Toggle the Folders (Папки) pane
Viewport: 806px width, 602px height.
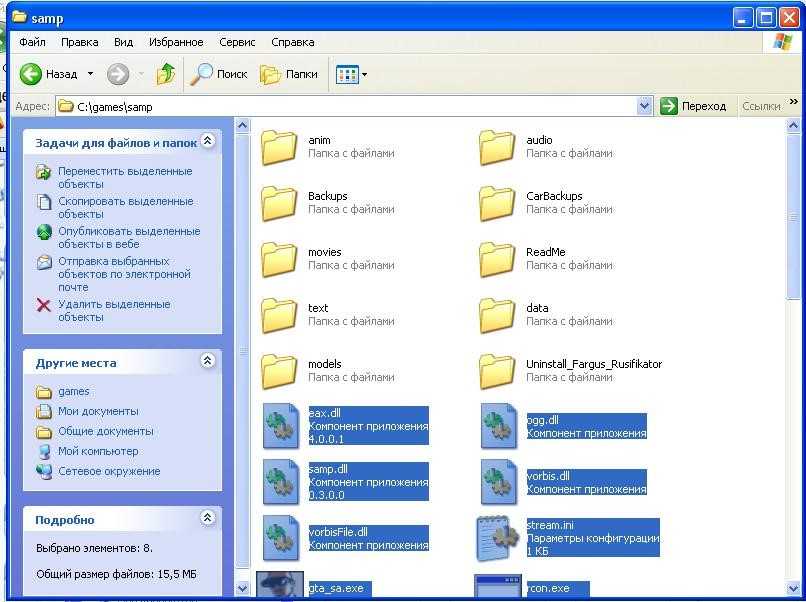pyautogui.click(x=289, y=74)
